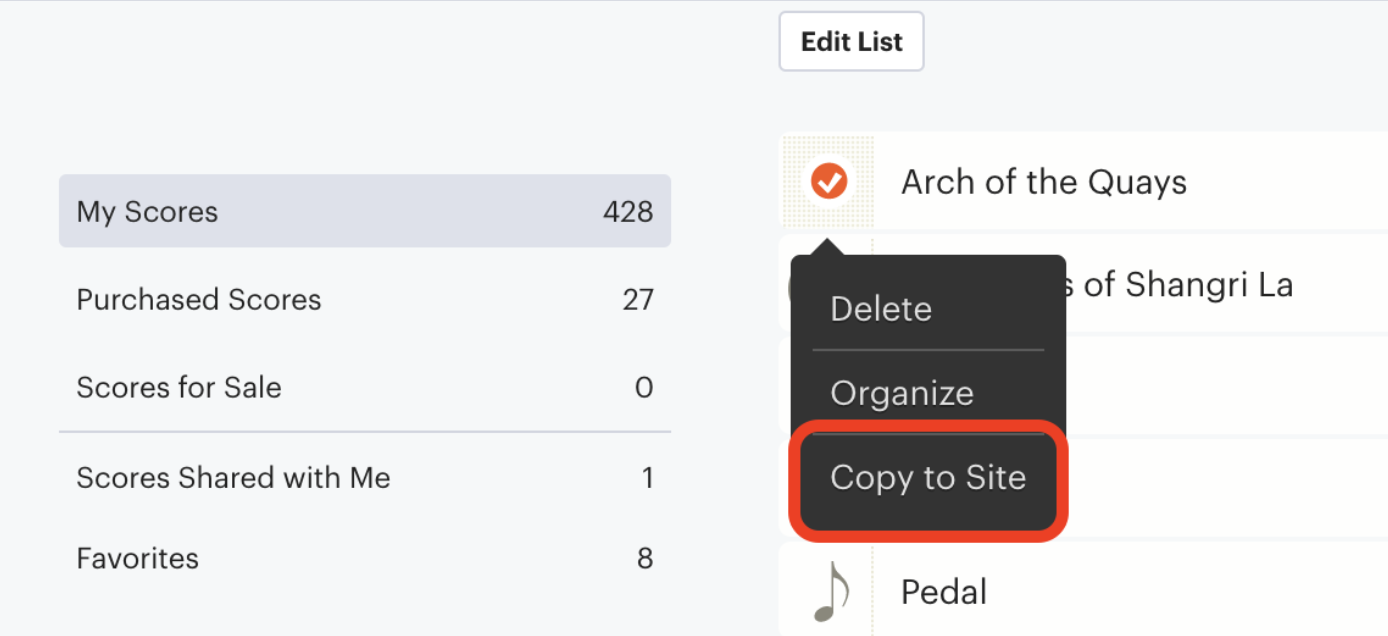Click the 428 count beside My Scores
The width and height of the screenshot is (1388, 636).
point(628,212)
